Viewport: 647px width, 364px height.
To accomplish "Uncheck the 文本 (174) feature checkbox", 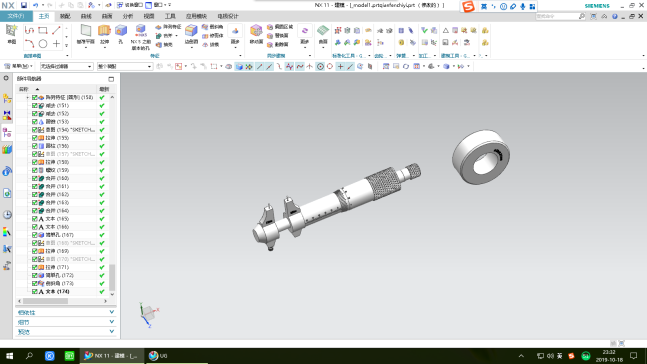I will click(35, 291).
